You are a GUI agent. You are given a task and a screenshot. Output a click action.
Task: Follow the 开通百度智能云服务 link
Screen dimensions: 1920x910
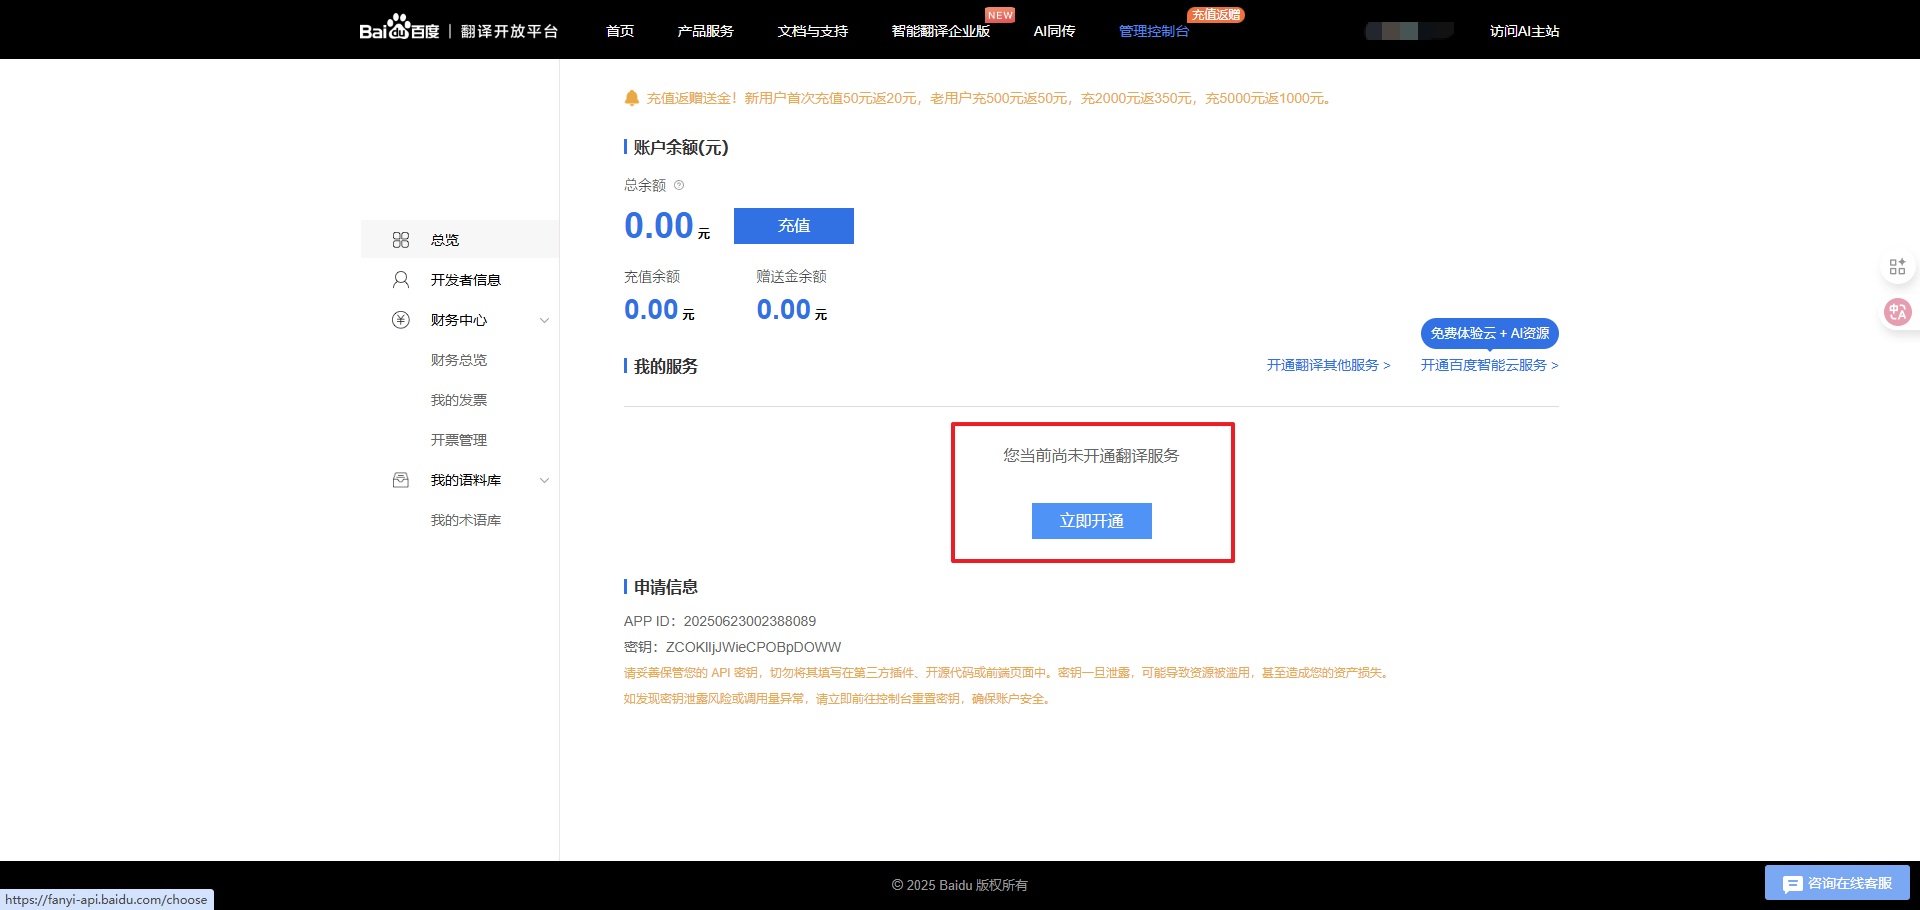tap(1489, 365)
